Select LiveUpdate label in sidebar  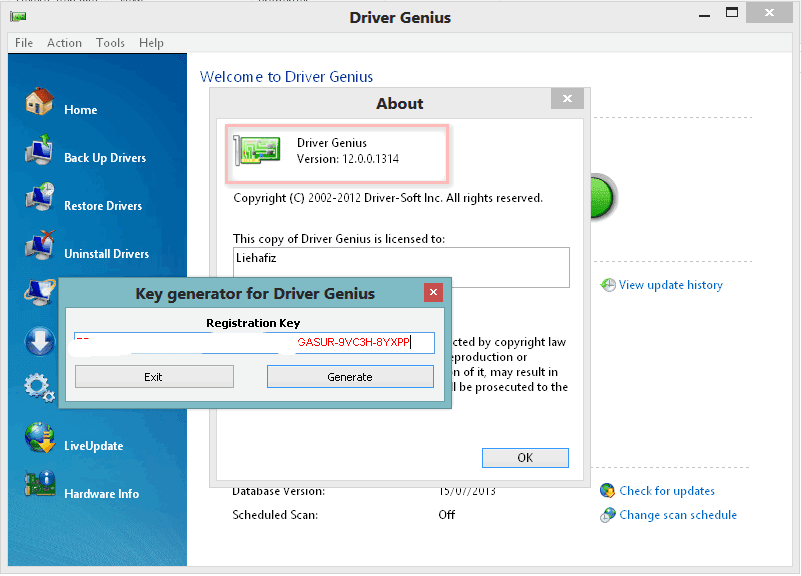coord(93,446)
